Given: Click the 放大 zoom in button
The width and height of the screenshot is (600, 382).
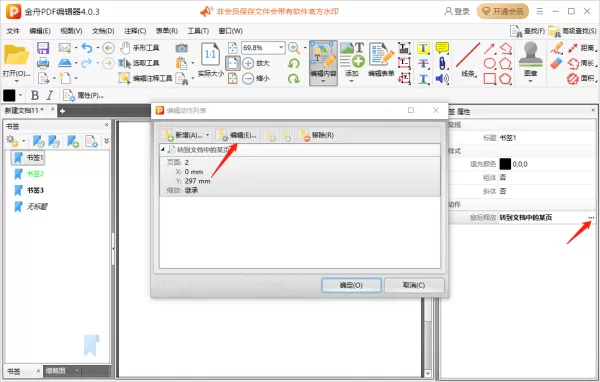Looking at the screenshot, I should tap(256, 63).
